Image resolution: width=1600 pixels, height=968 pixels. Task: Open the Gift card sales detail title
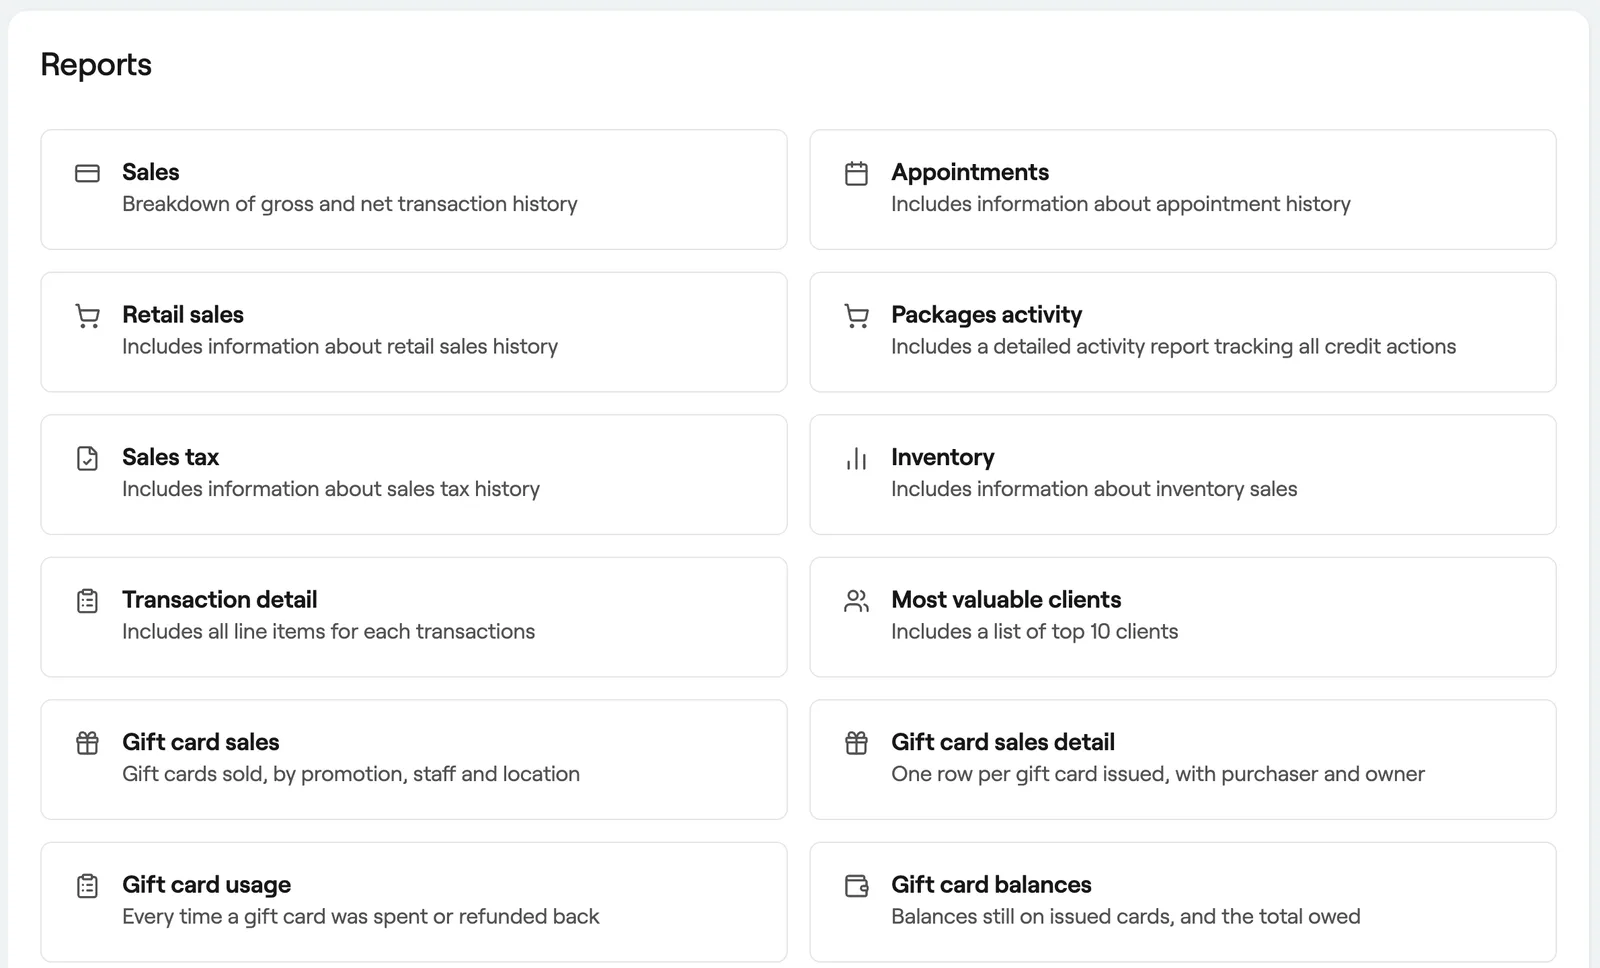tap(1003, 742)
